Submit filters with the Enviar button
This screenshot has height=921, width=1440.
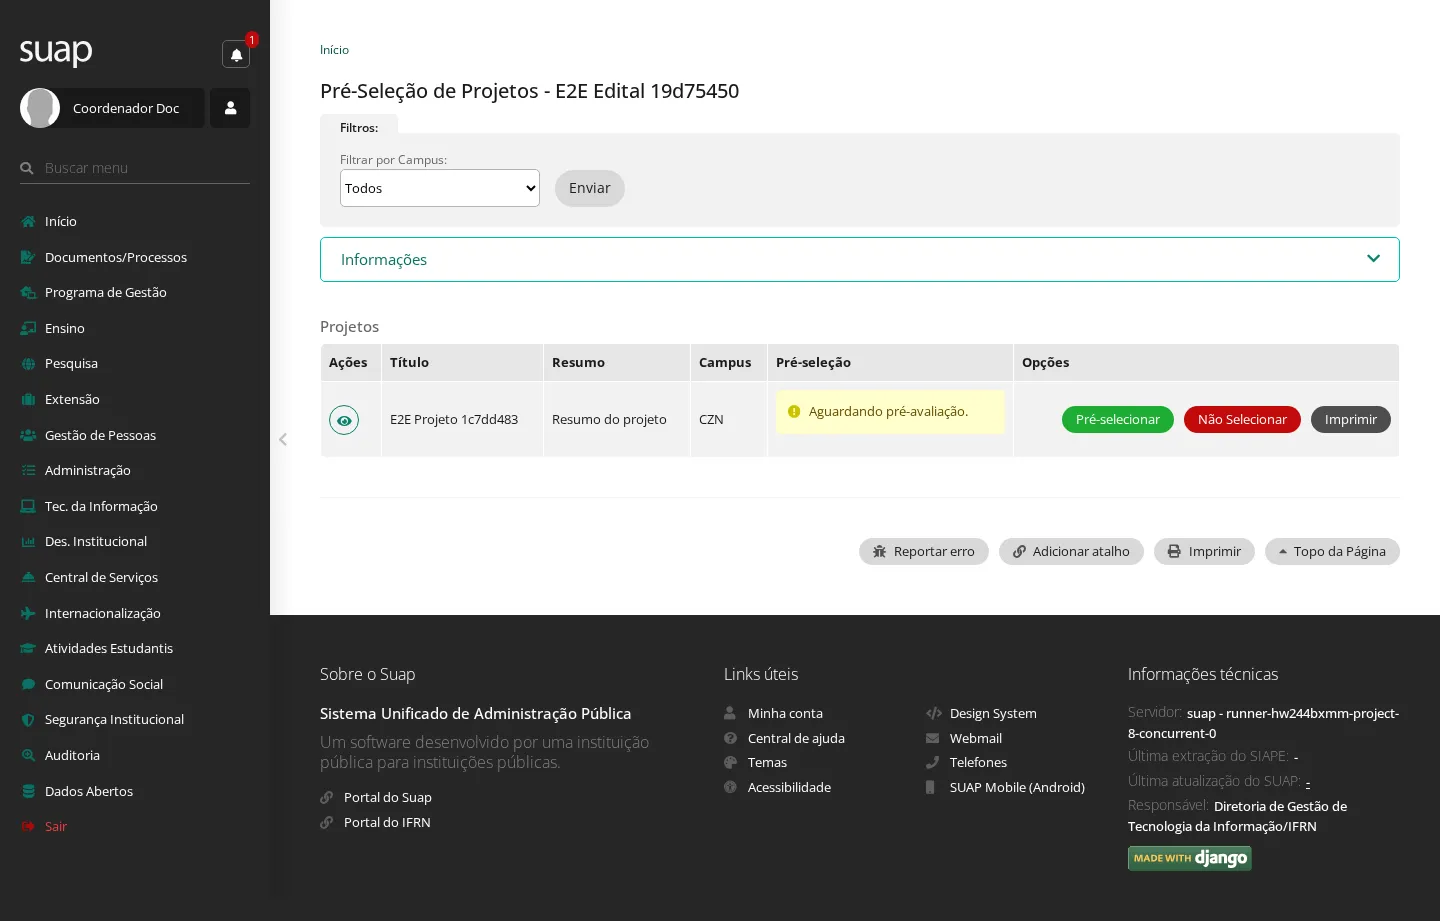590,188
